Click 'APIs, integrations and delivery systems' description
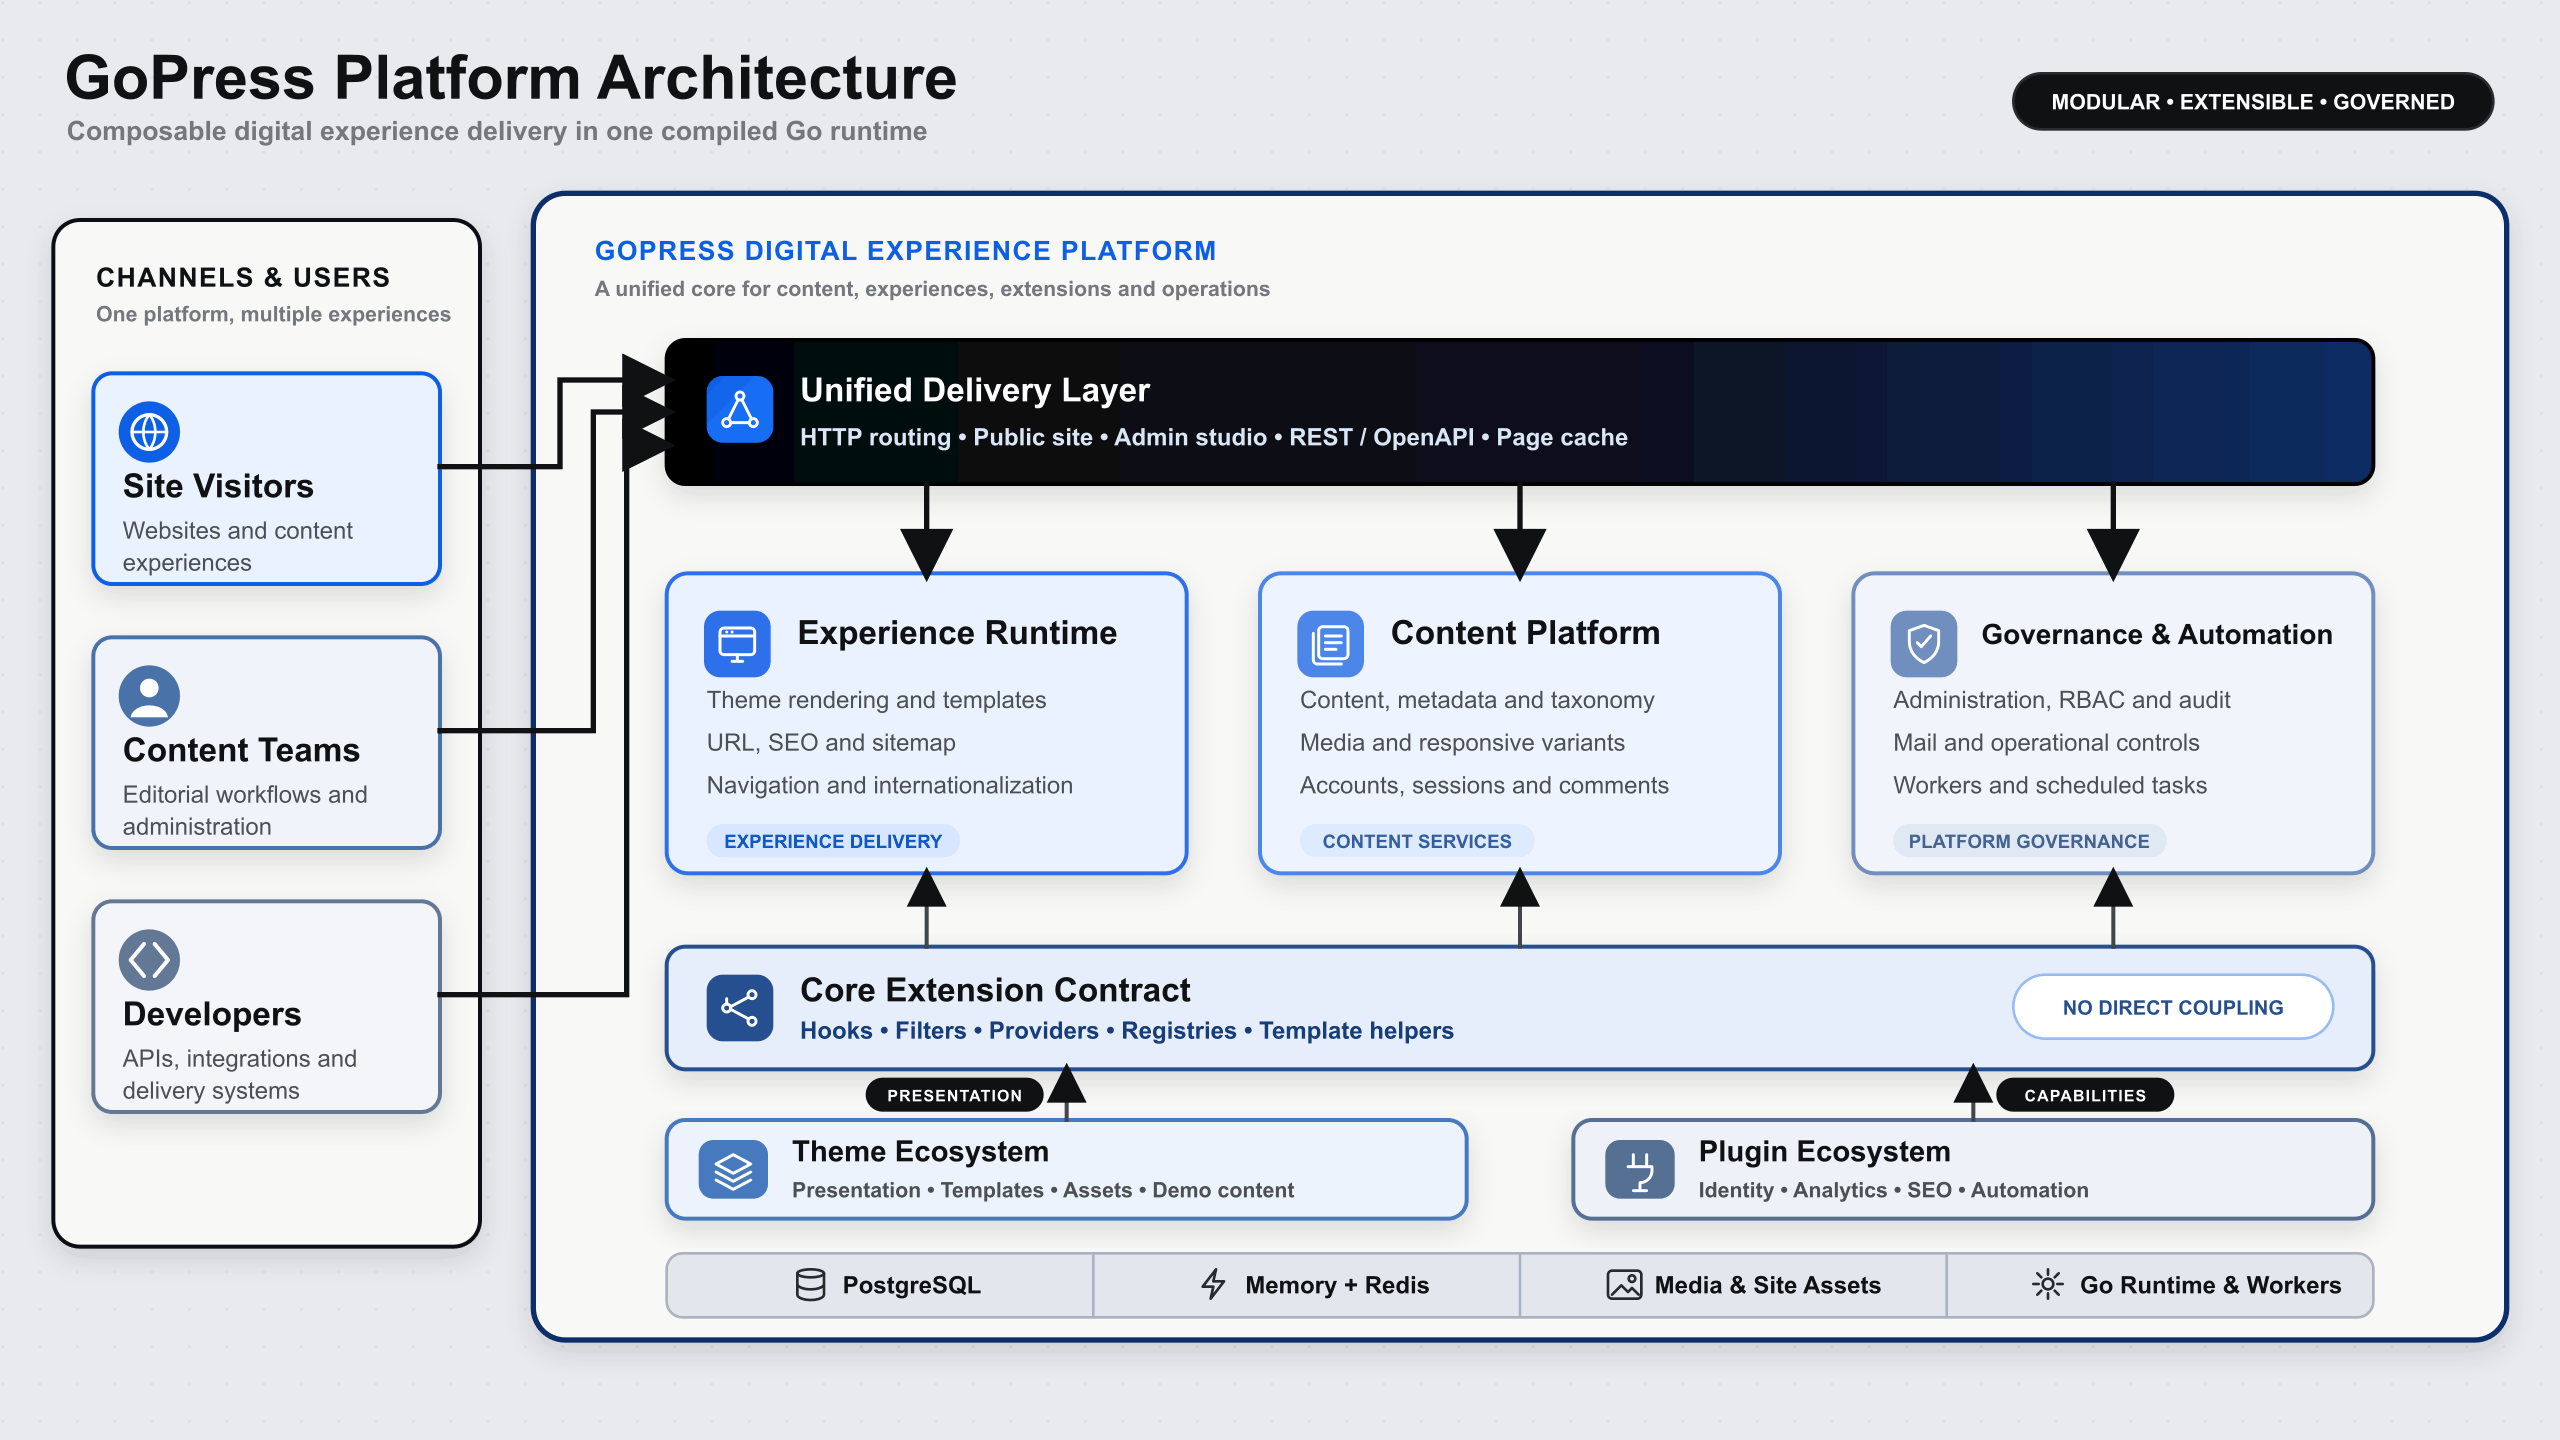 click(x=239, y=1074)
